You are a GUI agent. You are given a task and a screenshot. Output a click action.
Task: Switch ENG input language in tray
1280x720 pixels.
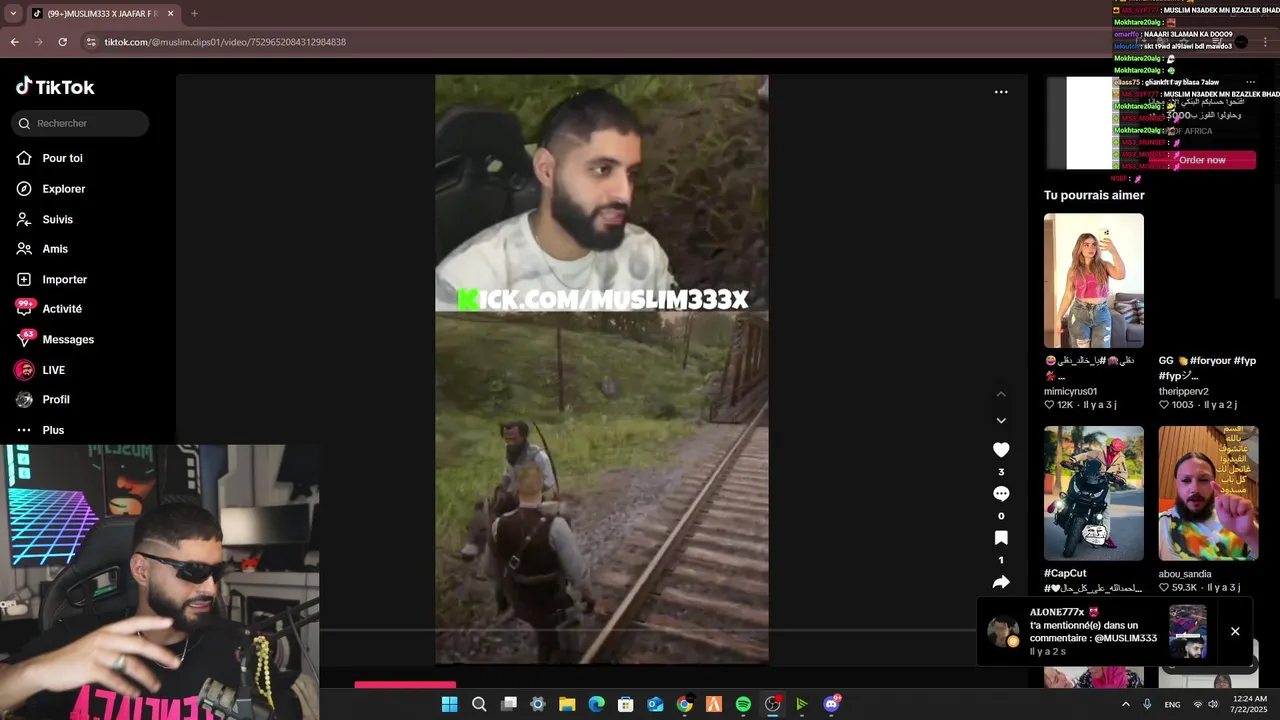1172,704
